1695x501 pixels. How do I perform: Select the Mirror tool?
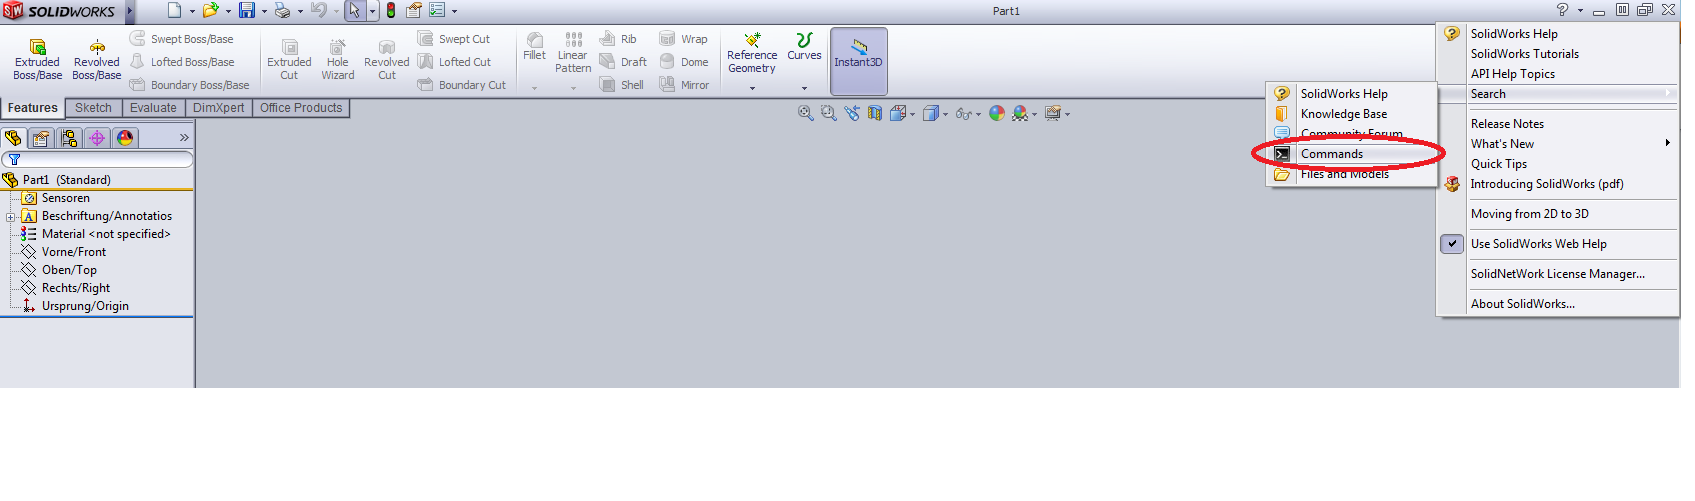pos(684,85)
